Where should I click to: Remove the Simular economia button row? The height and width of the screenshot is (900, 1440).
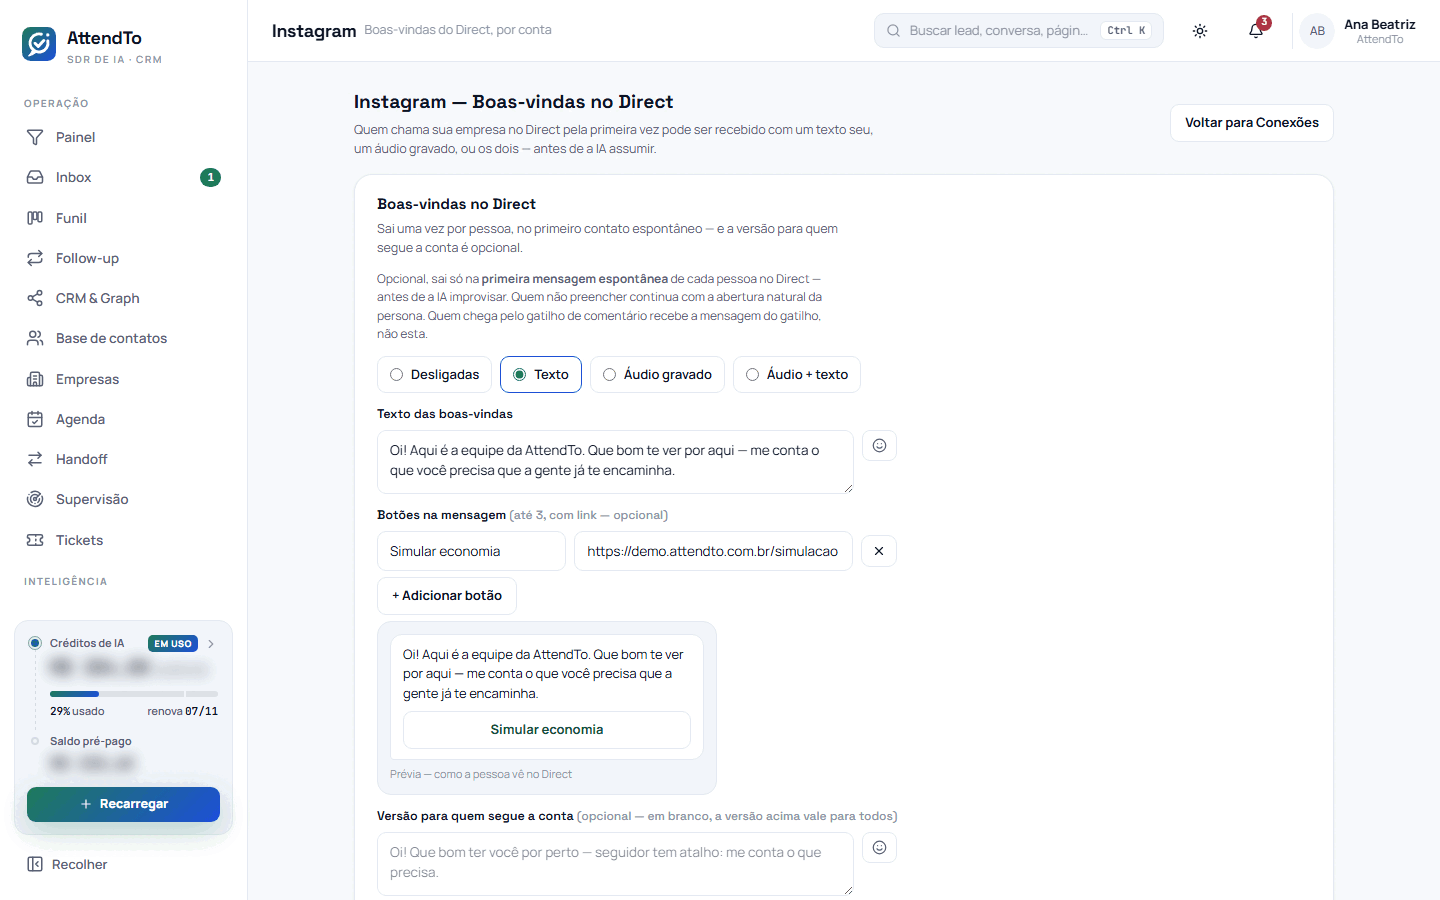click(879, 551)
